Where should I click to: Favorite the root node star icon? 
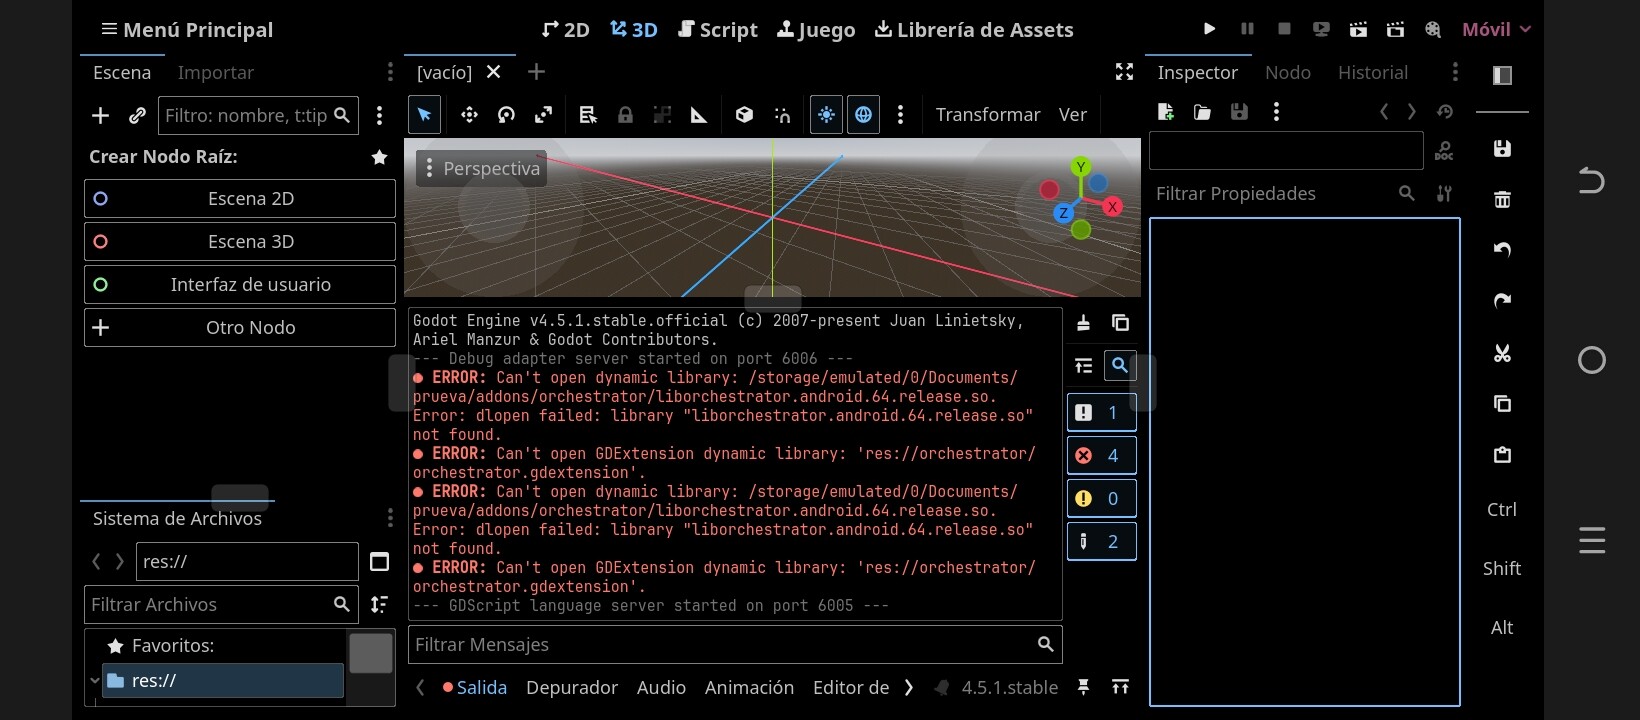click(x=379, y=157)
